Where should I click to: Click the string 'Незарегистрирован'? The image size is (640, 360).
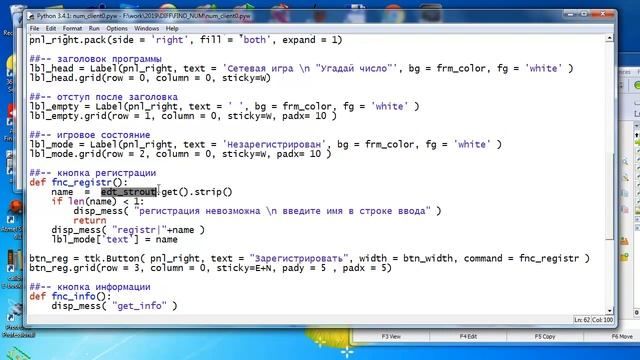tap(274, 144)
